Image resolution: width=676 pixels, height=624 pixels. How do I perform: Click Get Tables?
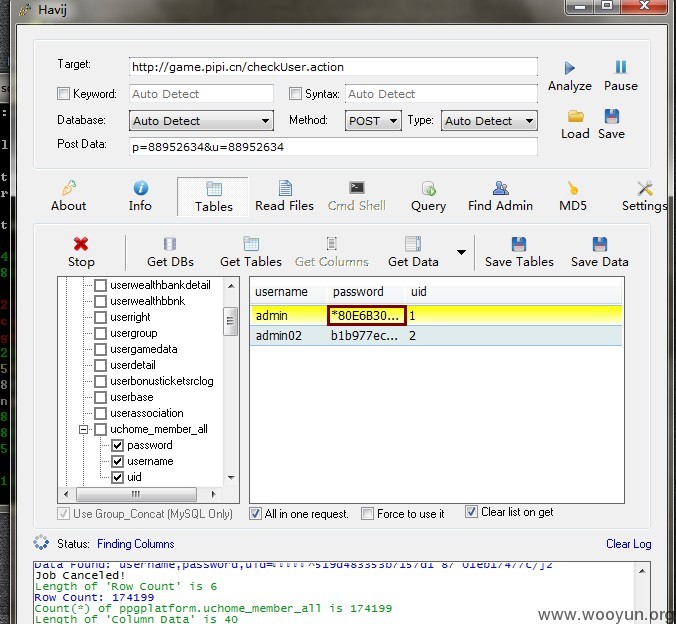pyautogui.click(x=250, y=252)
